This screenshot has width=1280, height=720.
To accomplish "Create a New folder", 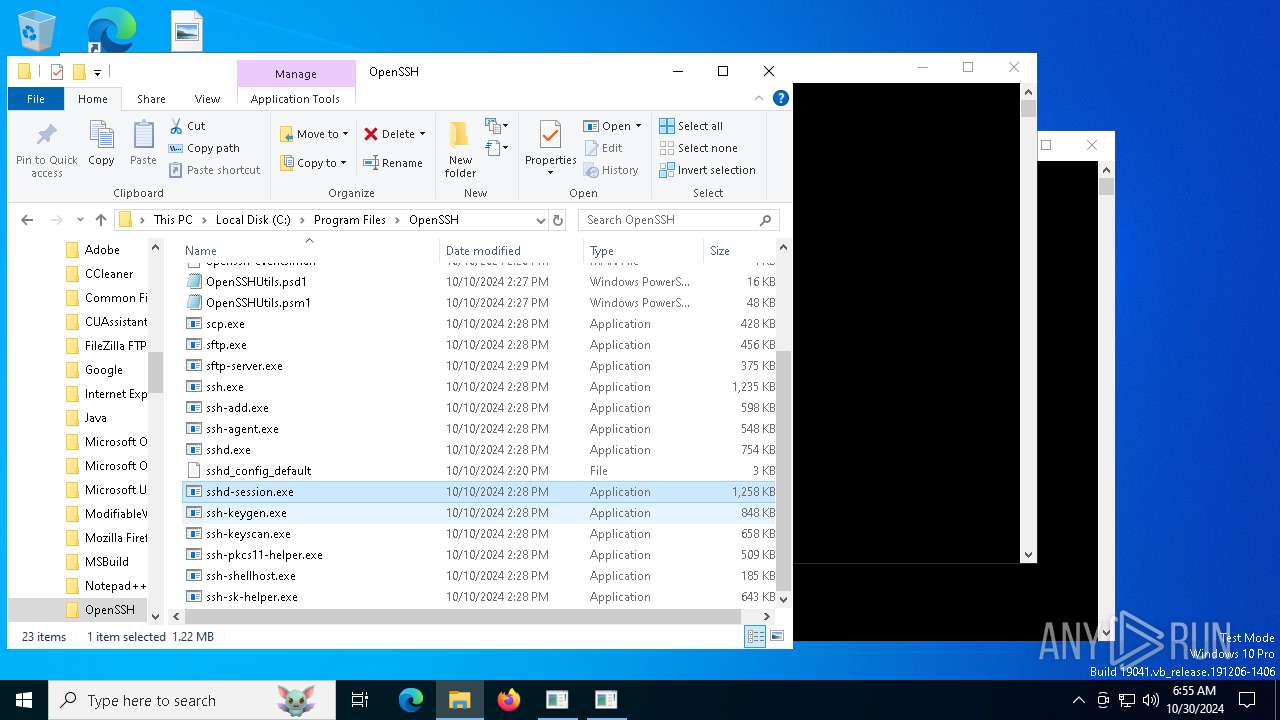I will coord(460,150).
